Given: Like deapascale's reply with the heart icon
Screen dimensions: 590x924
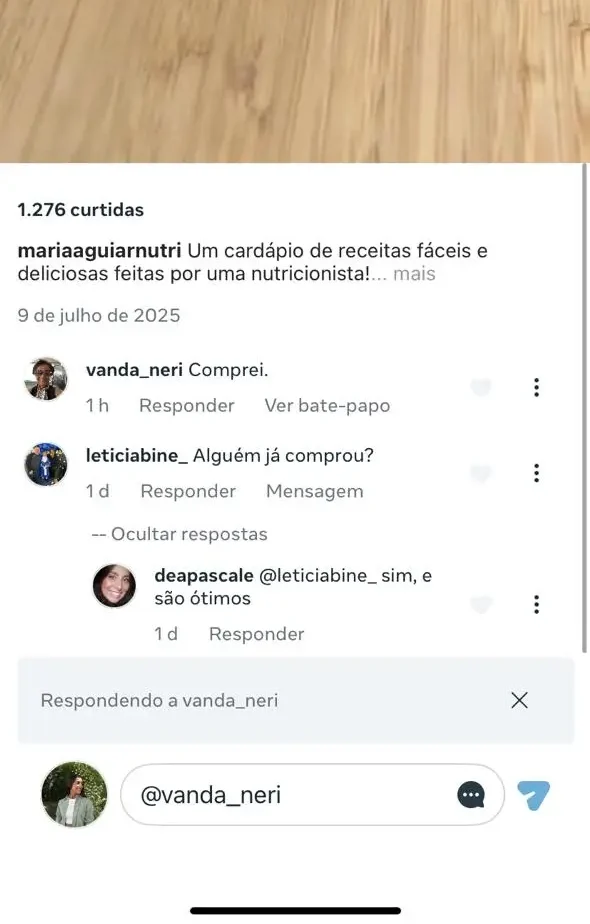Looking at the screenshot, I should point(481,604).
